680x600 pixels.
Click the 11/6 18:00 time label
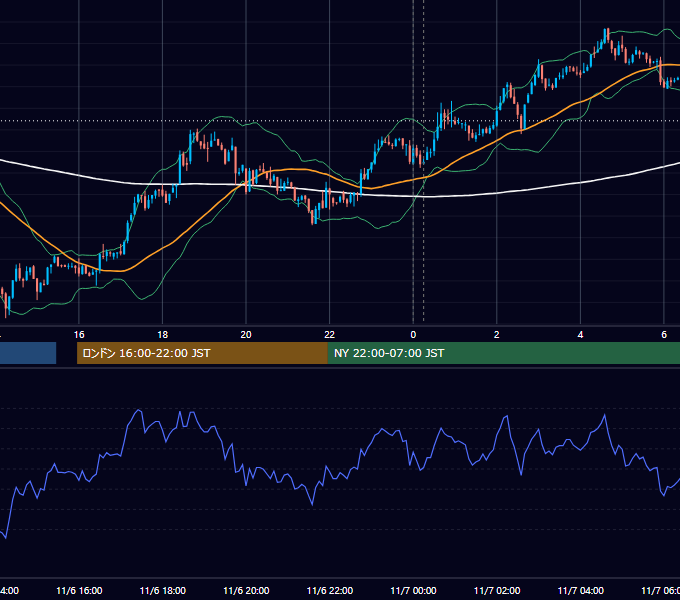(163, 590)
